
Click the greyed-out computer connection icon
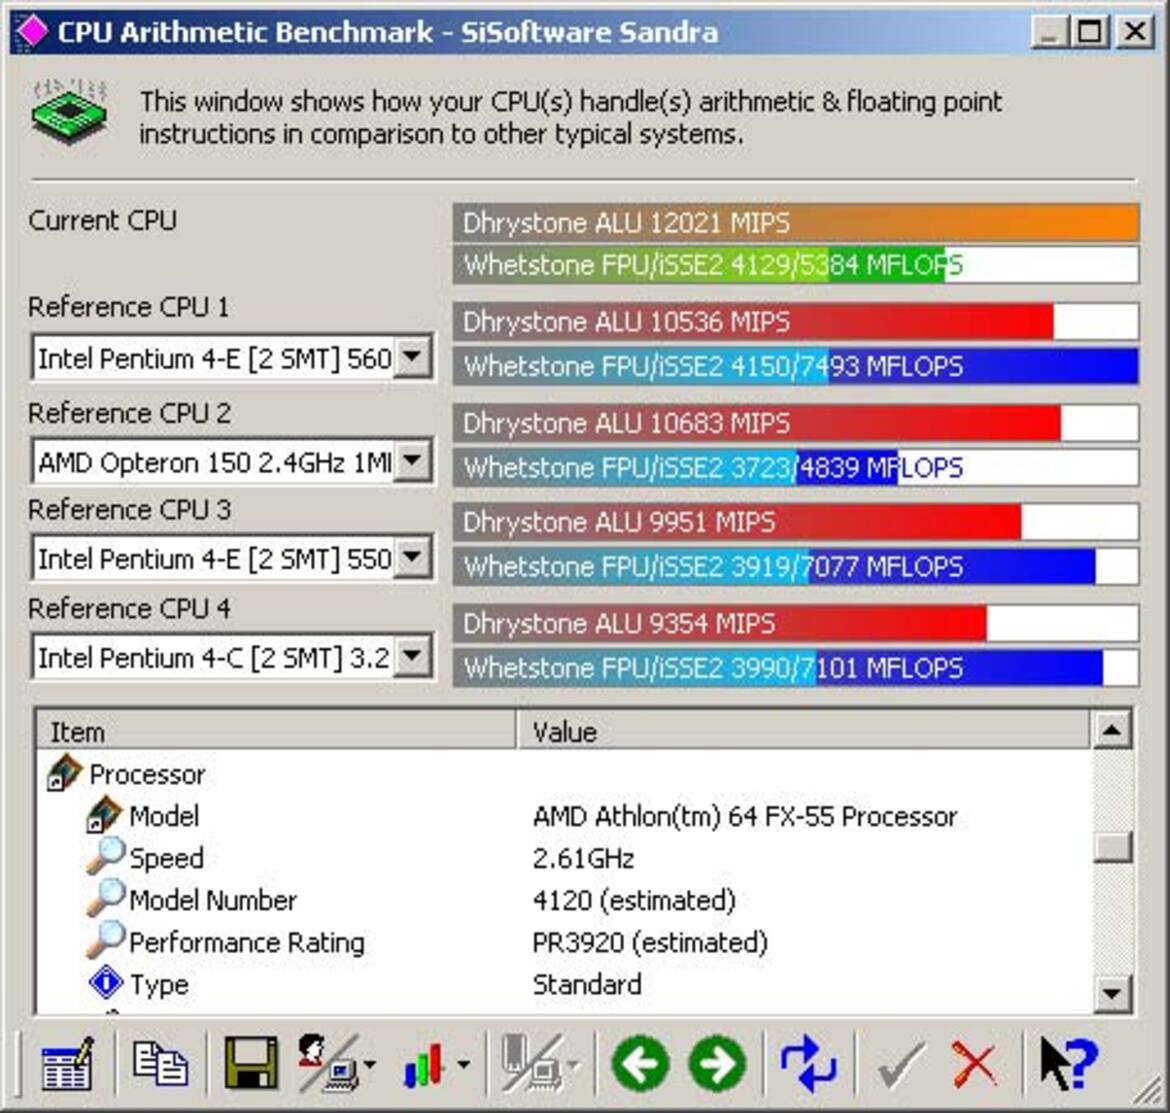[x=531, y=1063]
